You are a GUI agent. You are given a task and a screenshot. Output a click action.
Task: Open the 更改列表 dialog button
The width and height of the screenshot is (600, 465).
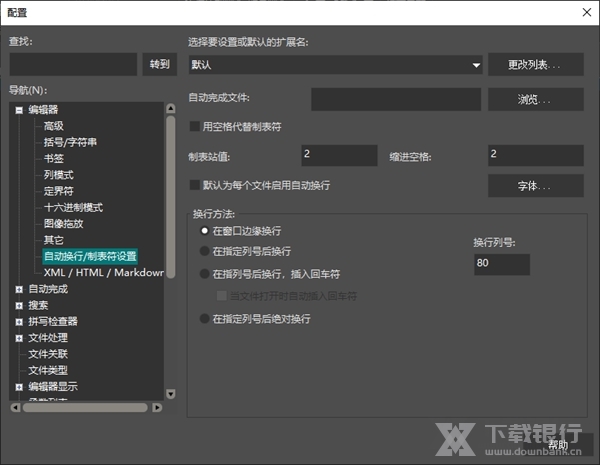[x=535, y=64]
